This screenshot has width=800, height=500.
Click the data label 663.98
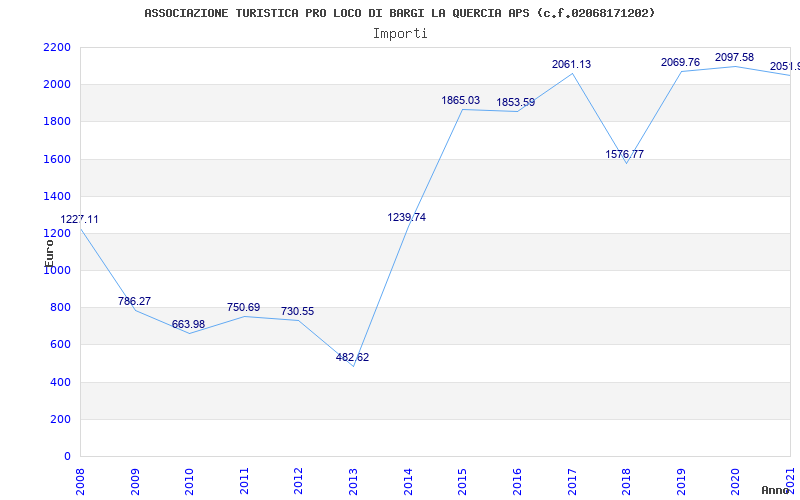[188, 324]
